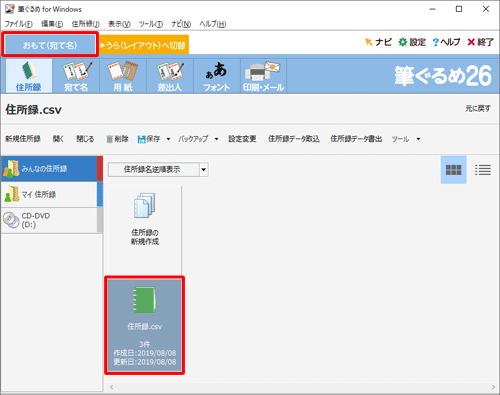This screenshot has width=500, height=395.
Task: Select the おもて(宛て名) front side tab
Action: [x=50, y=45]
